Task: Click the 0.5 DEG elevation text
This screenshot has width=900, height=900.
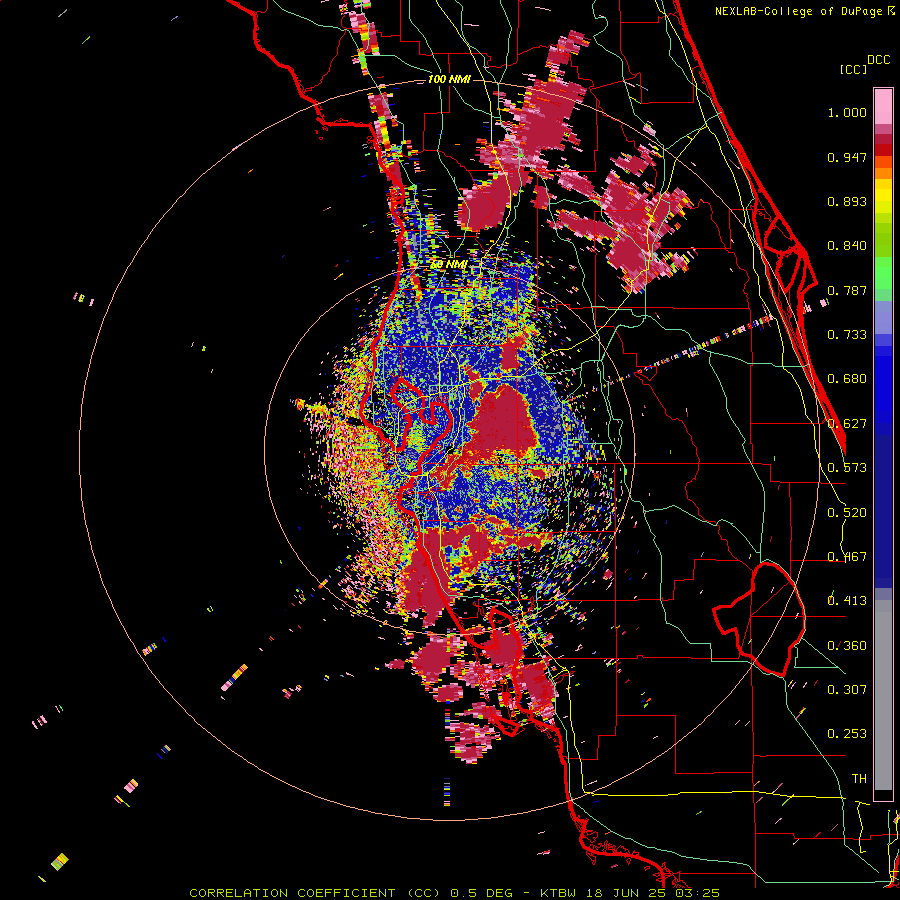Action: tap(483, 893)
